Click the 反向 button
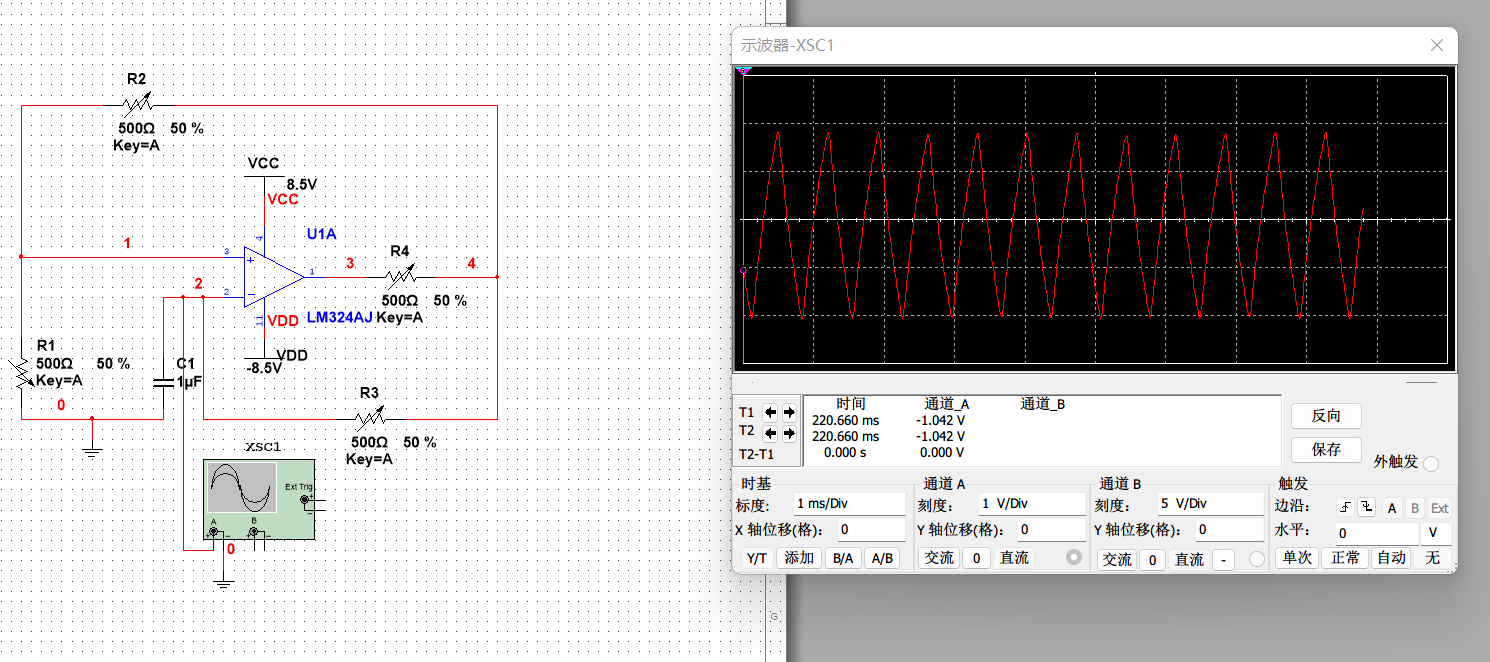 click(1326, 416)
